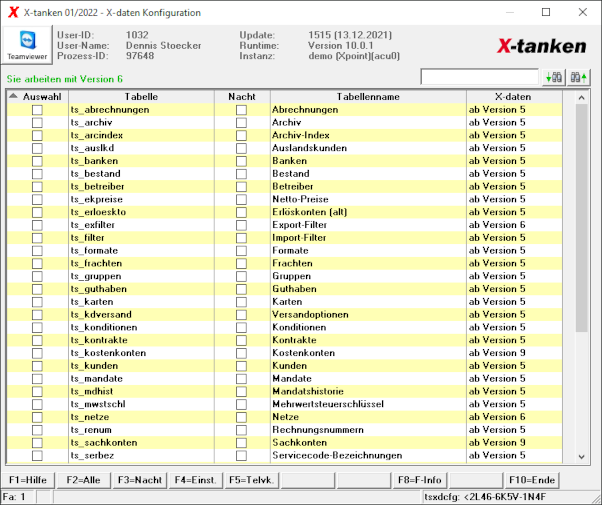Image resolution: width=602 pixels, height=505 pixels.
Task: Enable Nacht checkbox for ts_banken
Action: coord(241,161)
